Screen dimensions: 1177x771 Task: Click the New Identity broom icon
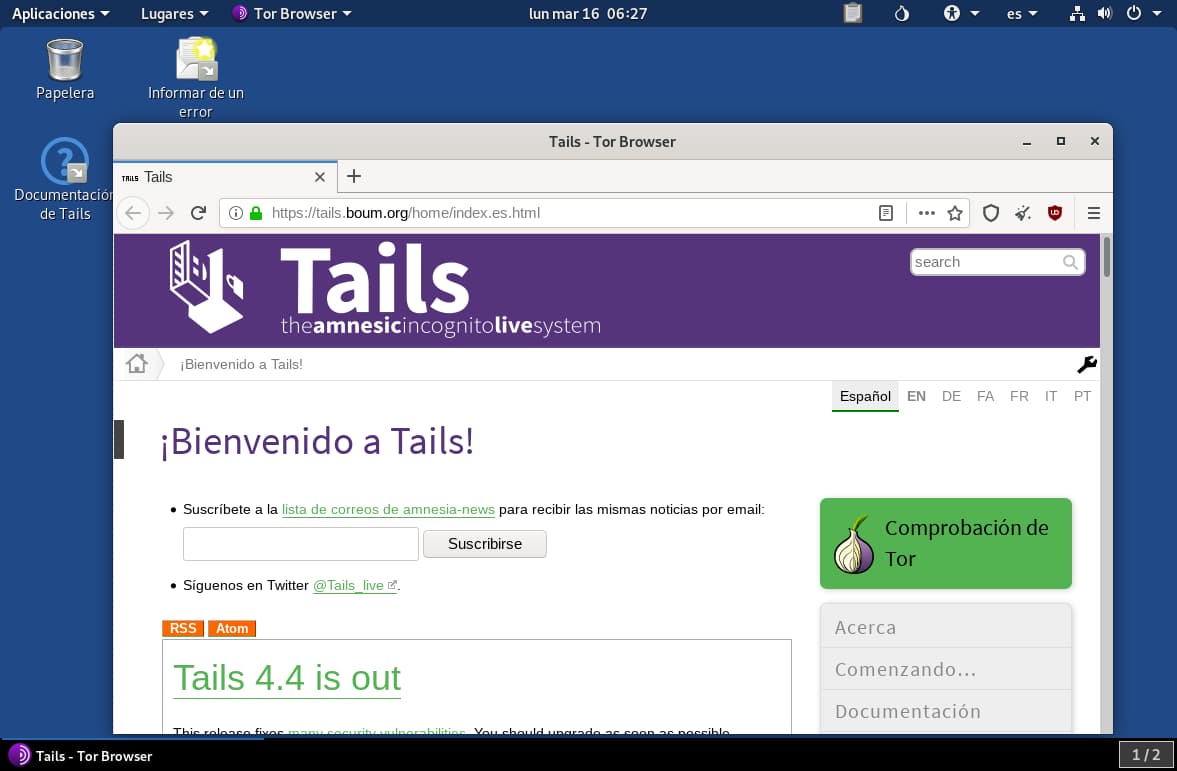point(1022,213)
